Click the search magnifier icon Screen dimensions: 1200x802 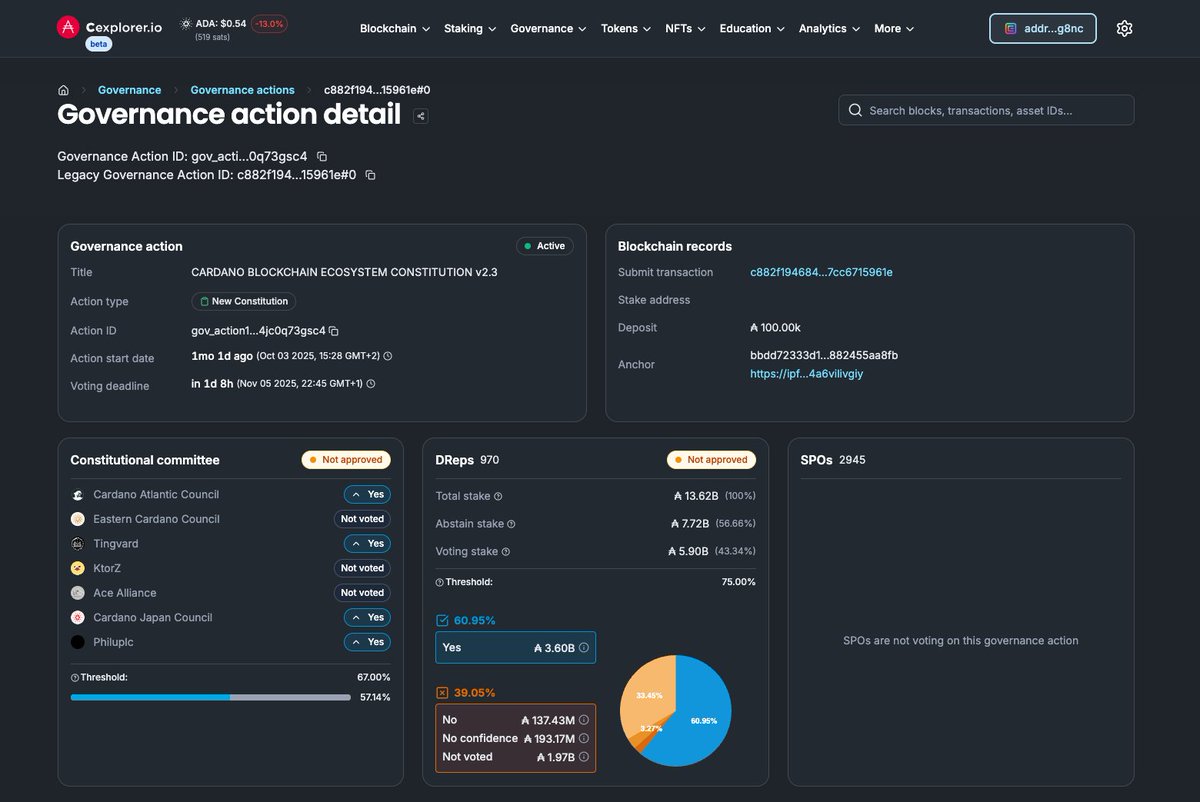pyautogui.click(x=855, y=110)
